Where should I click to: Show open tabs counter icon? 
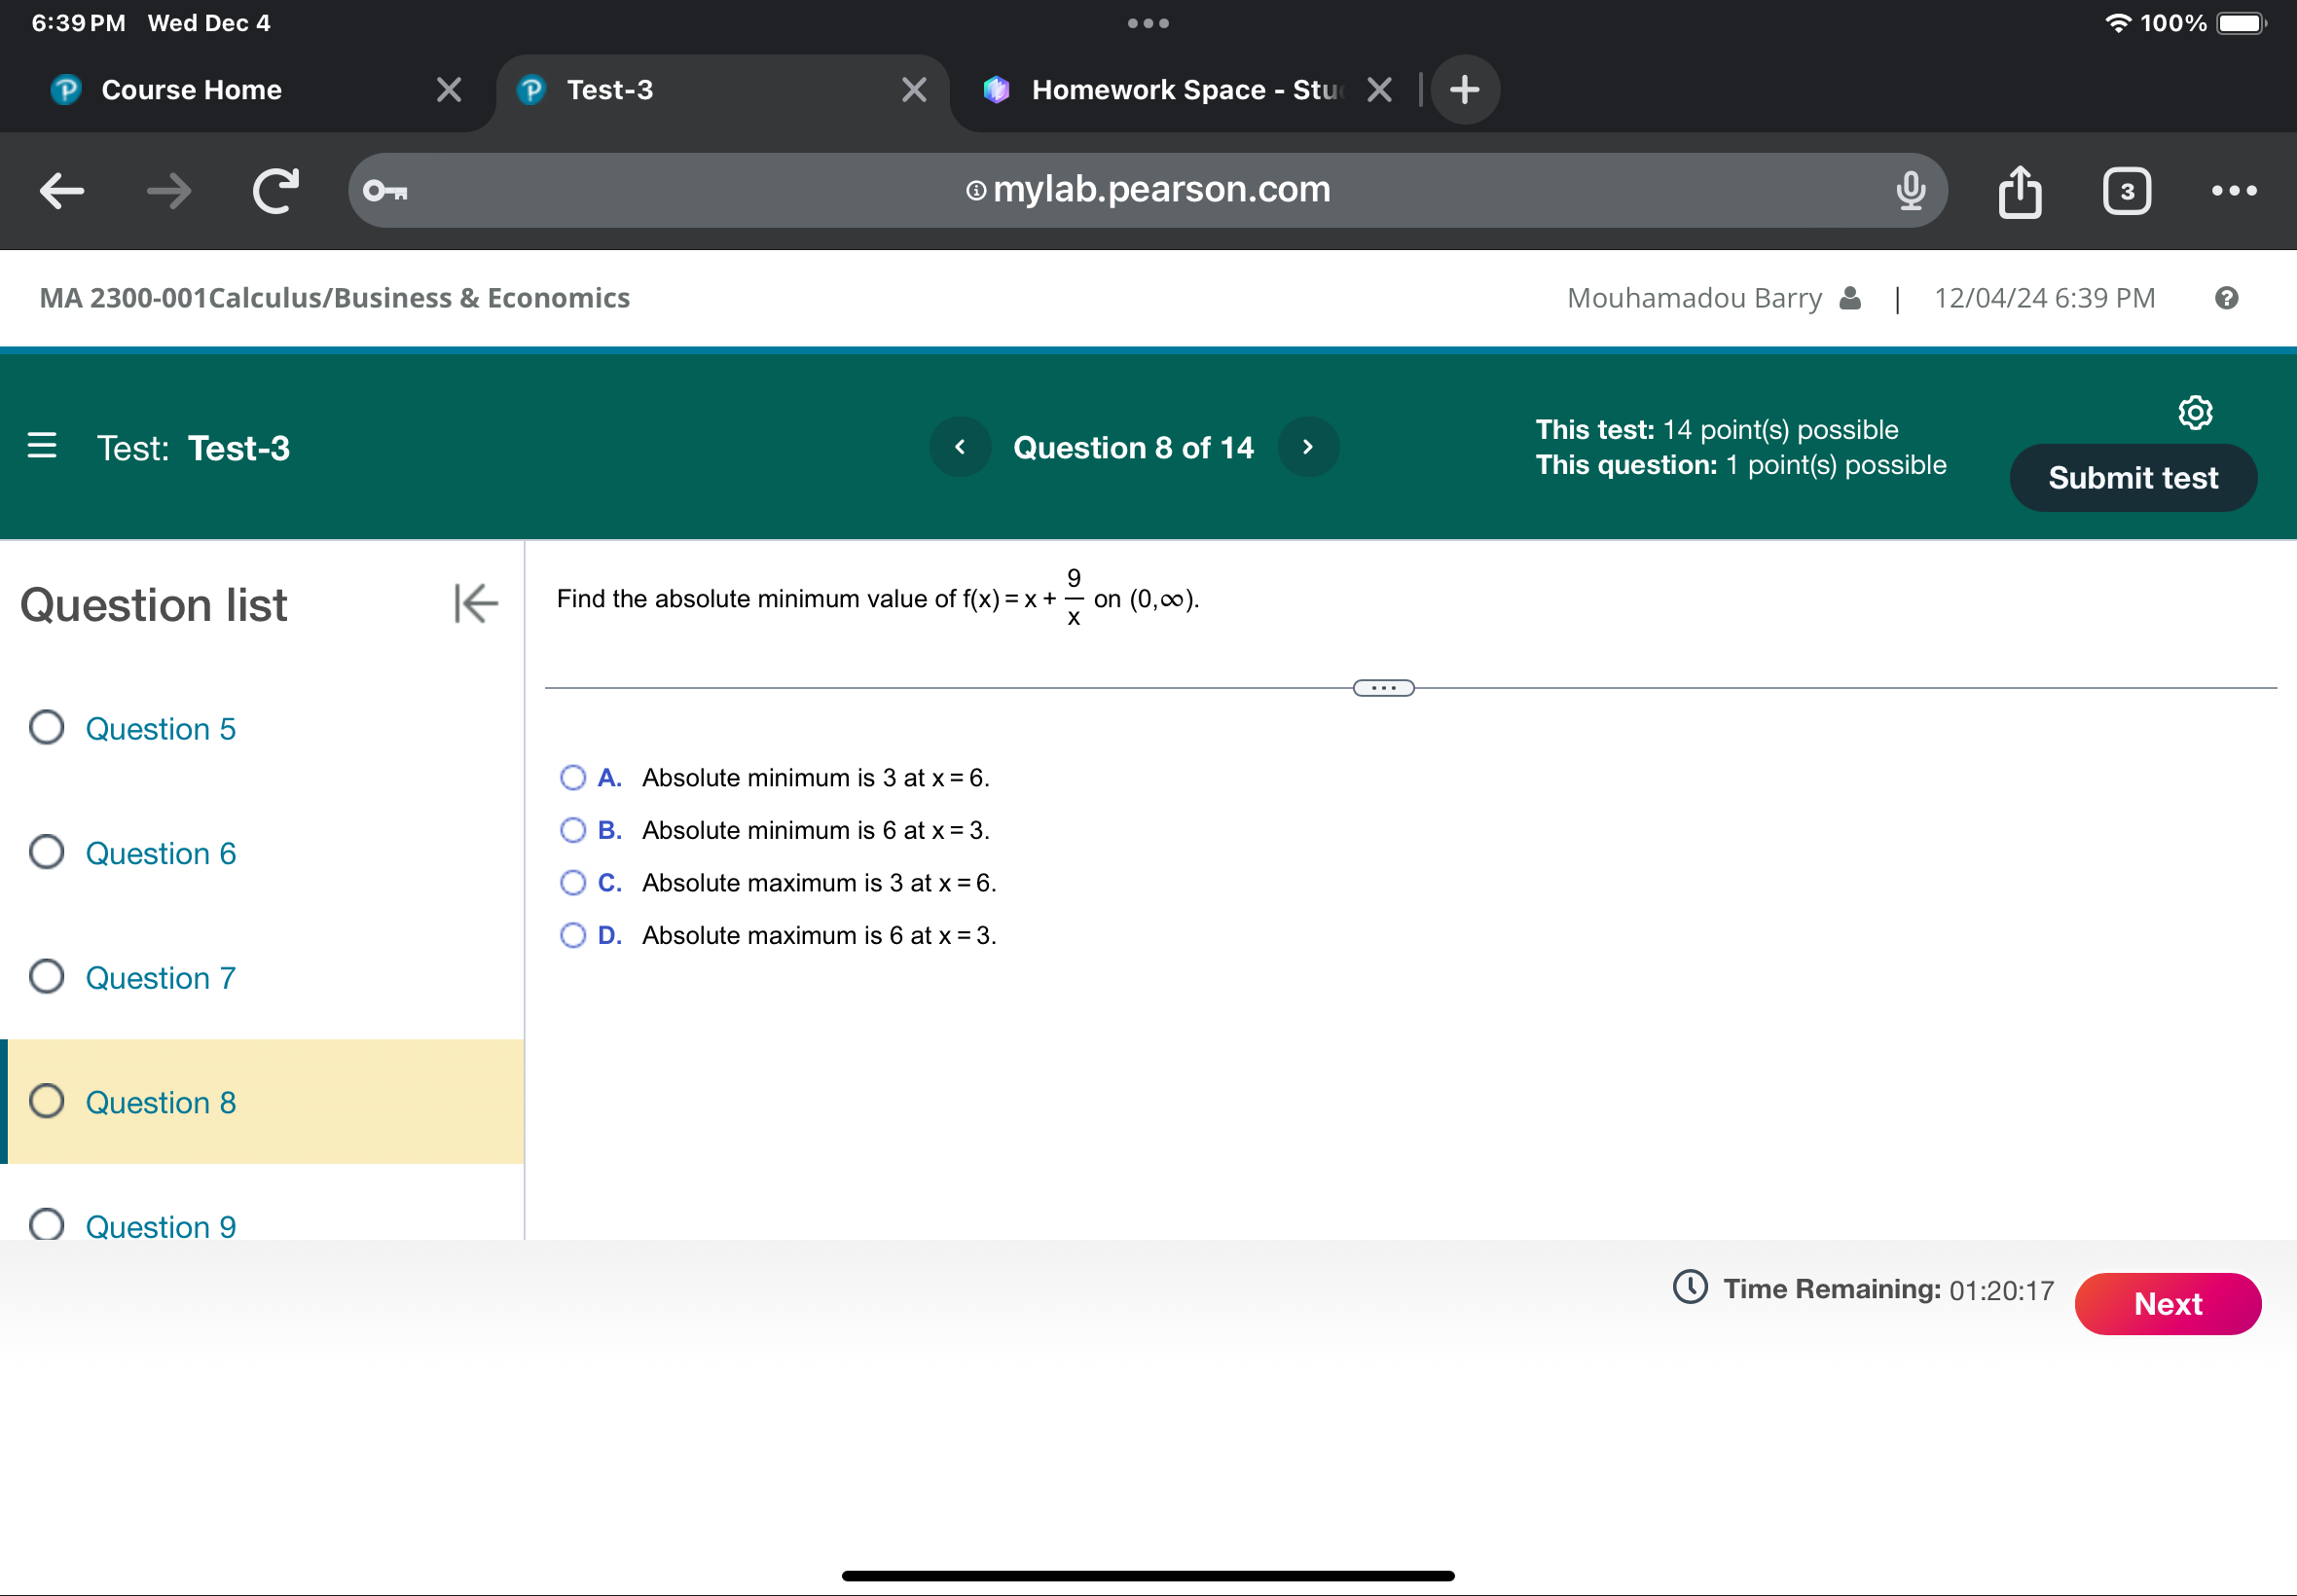[x=2127, y=190]
